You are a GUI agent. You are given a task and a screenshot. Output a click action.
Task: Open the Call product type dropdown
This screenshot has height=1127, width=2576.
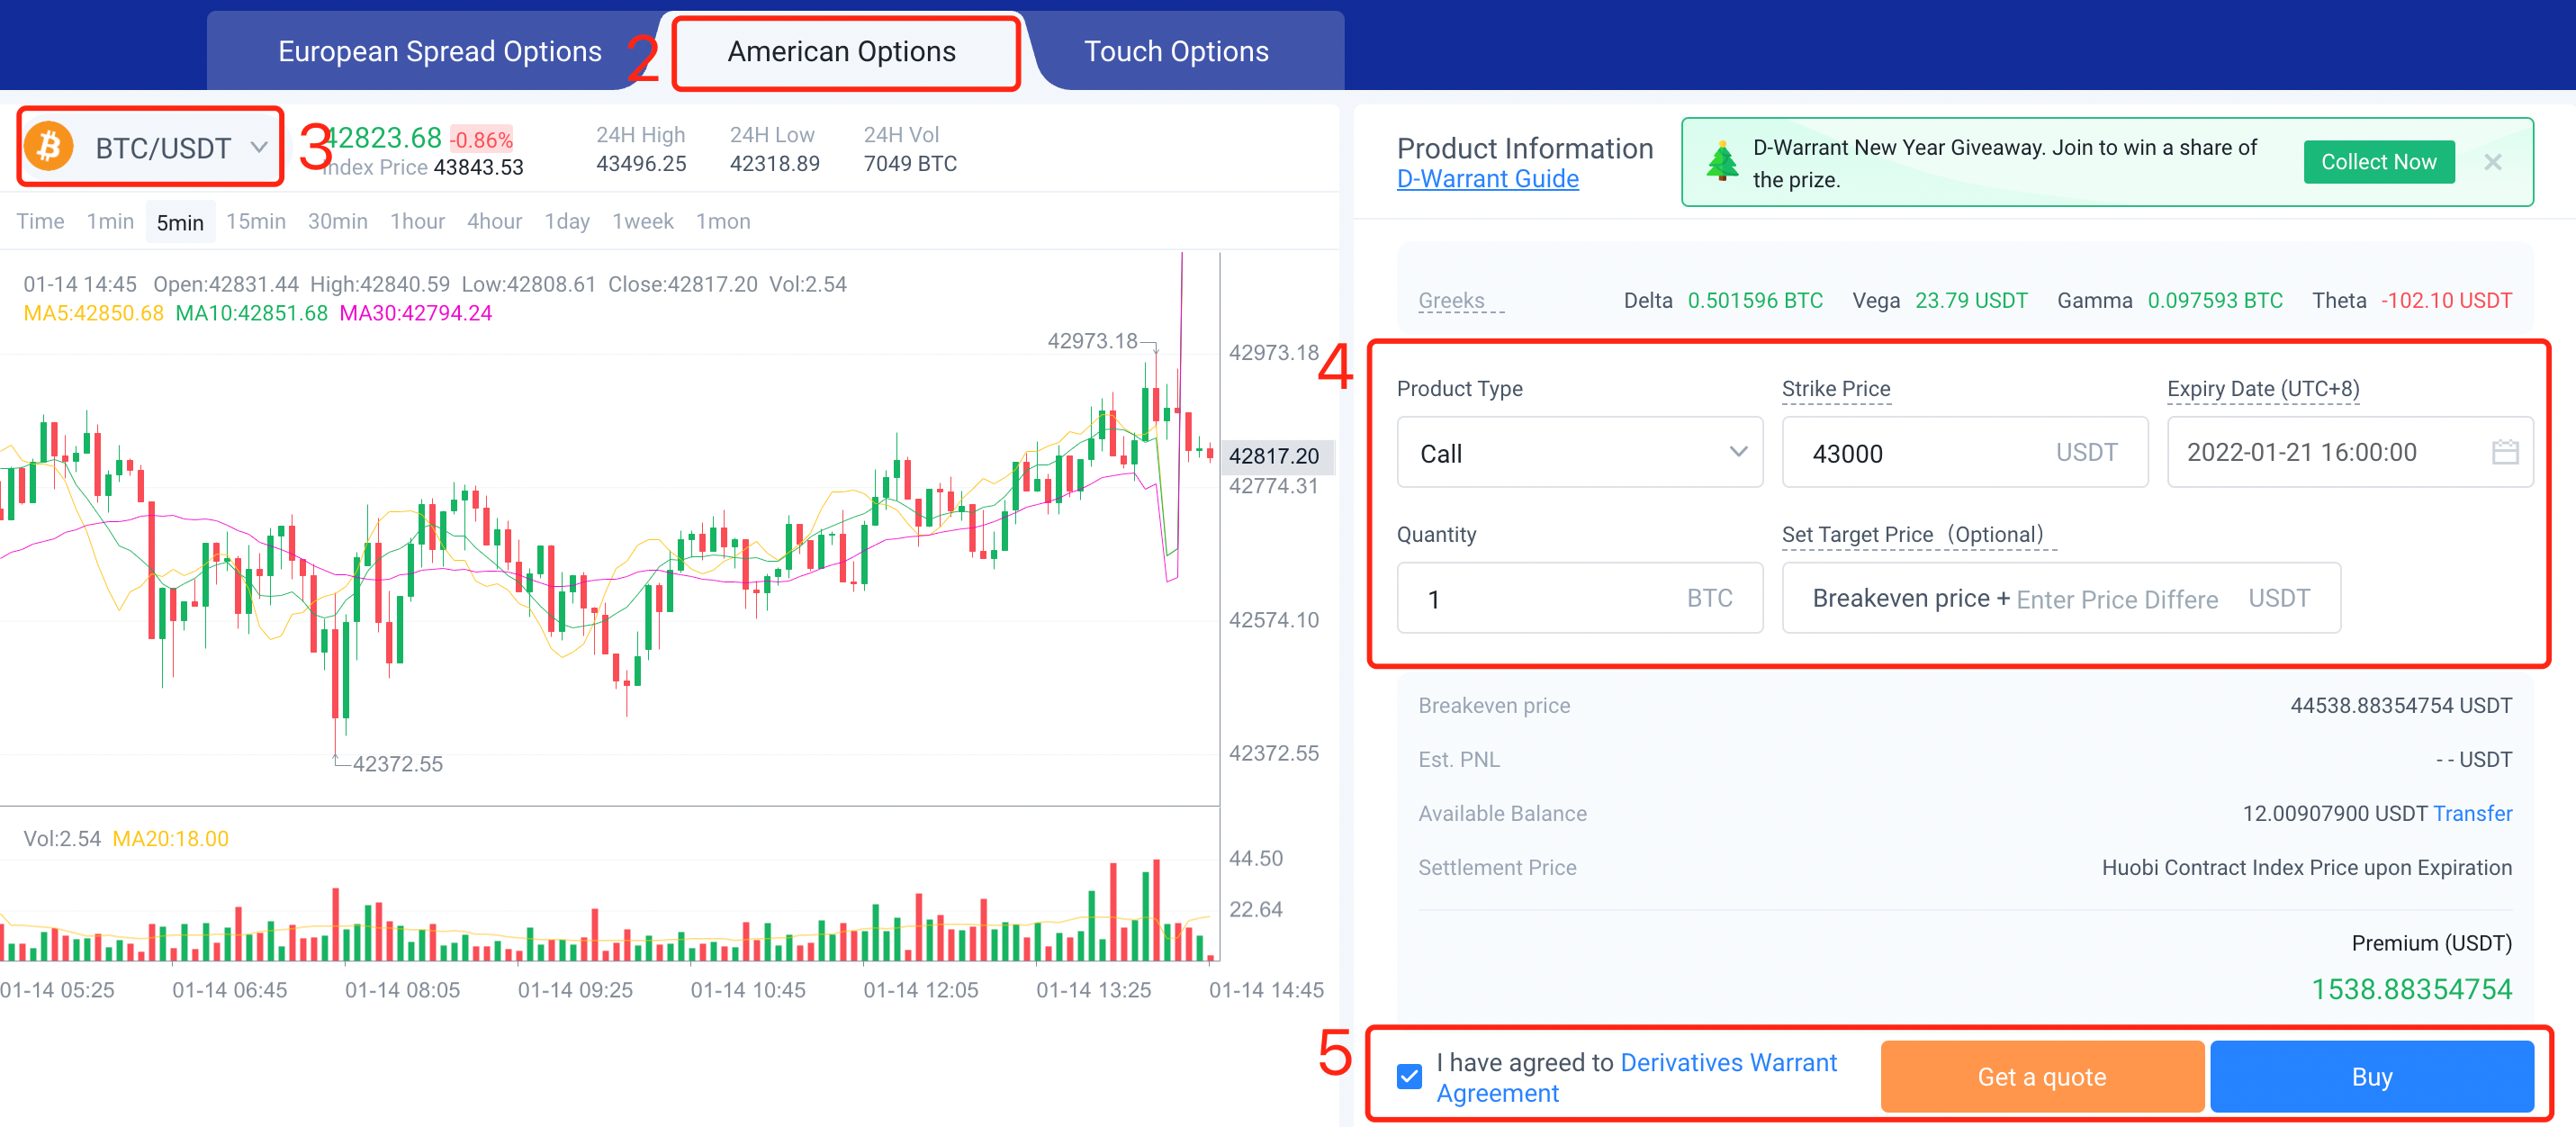1578,452
